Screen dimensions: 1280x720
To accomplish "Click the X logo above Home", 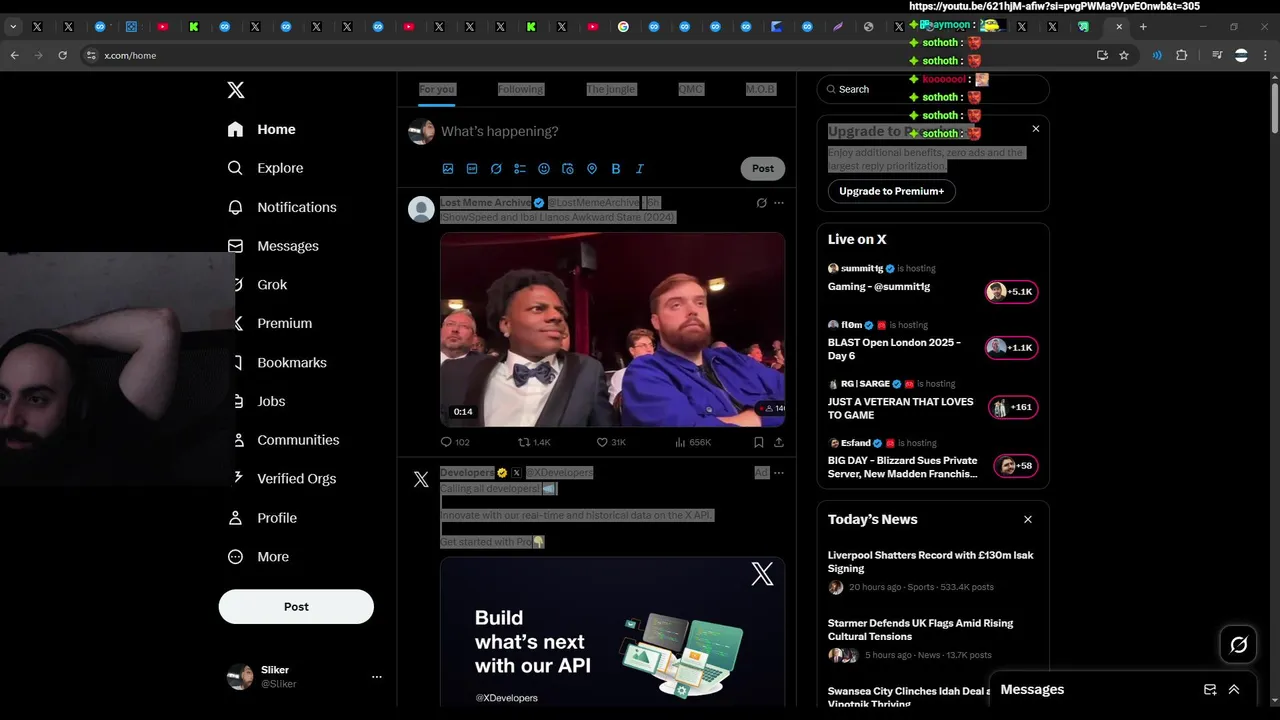I will [236, 90].
